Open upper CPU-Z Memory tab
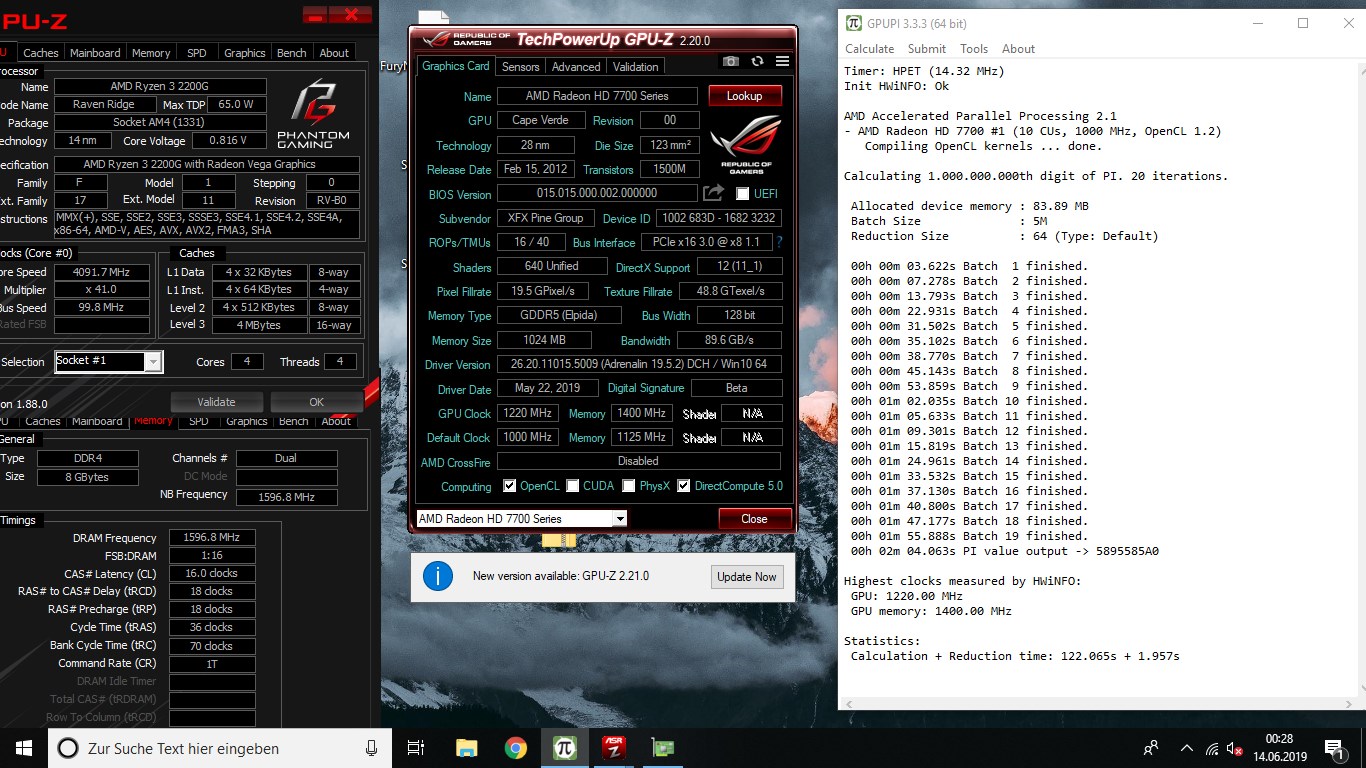 coord(151,53)
